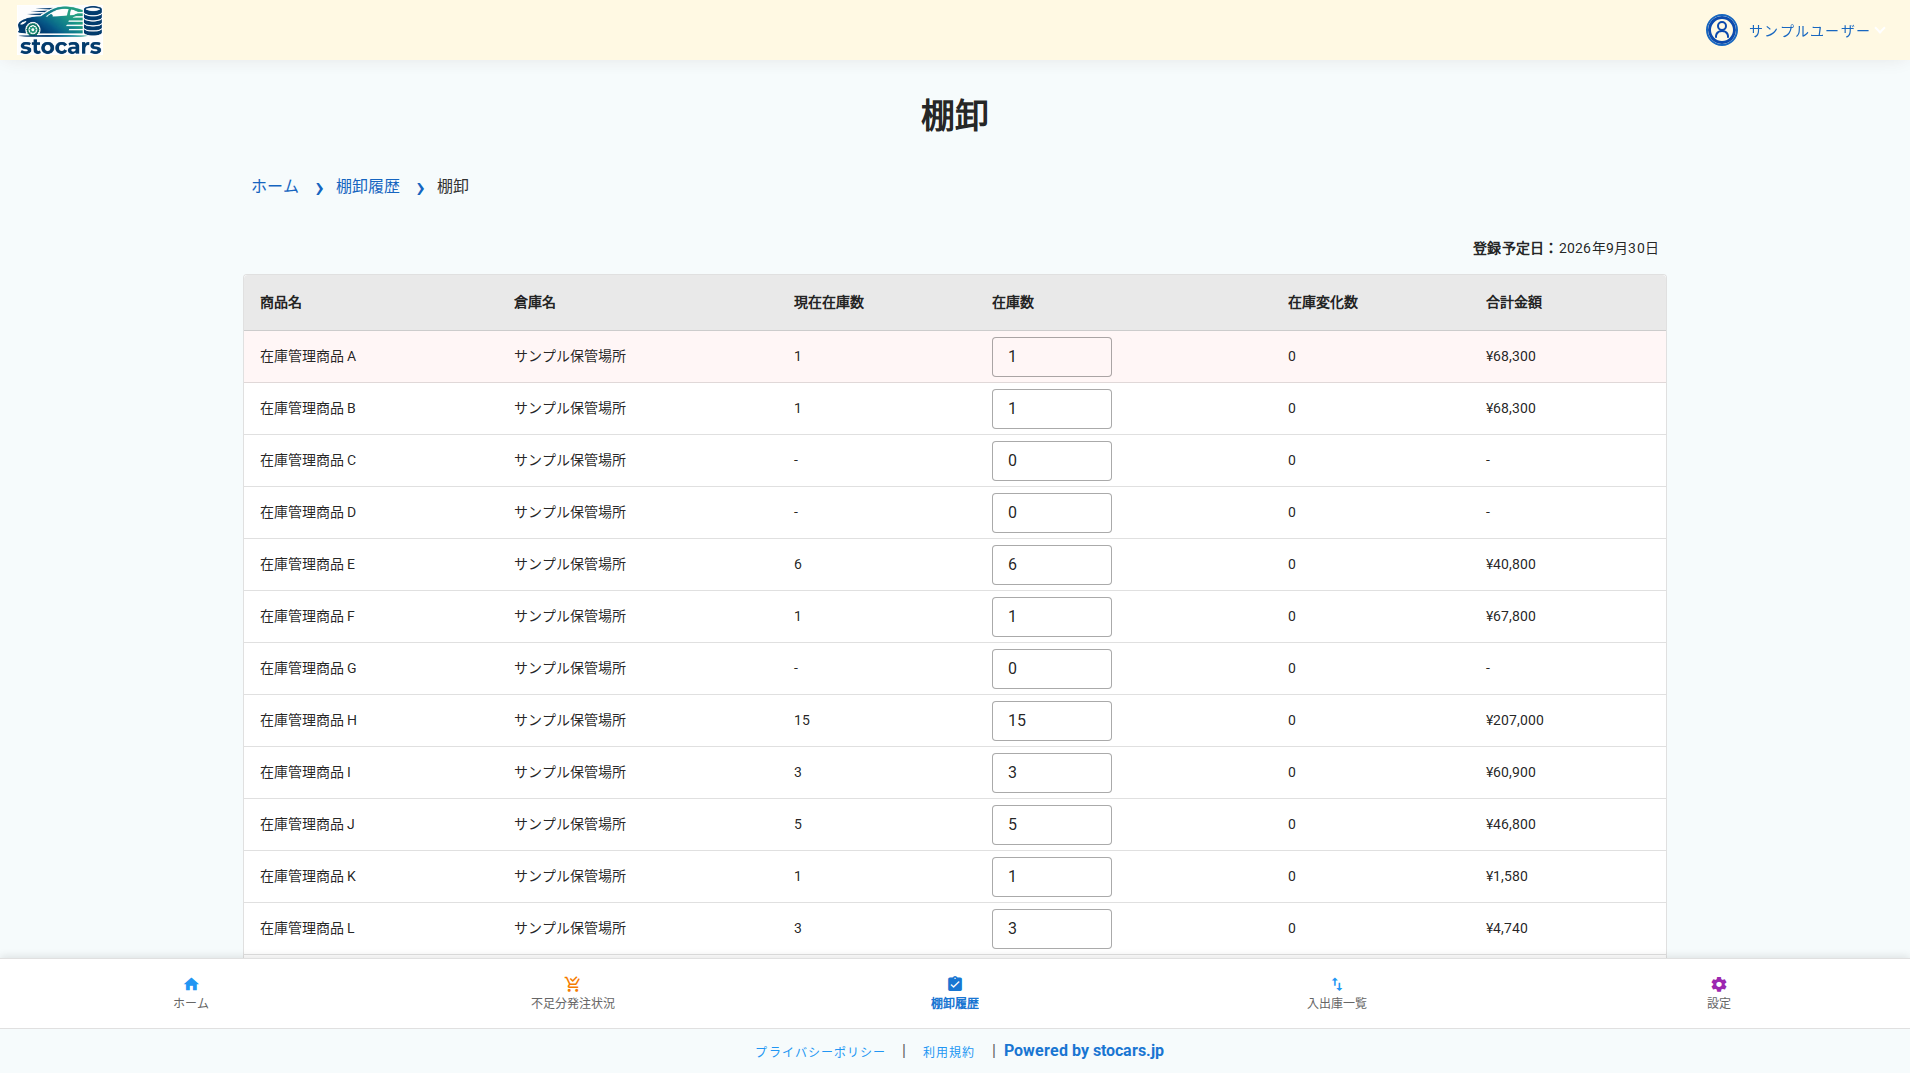Focus the stock count field for 在庫管理商品 C

[1051, 461]
